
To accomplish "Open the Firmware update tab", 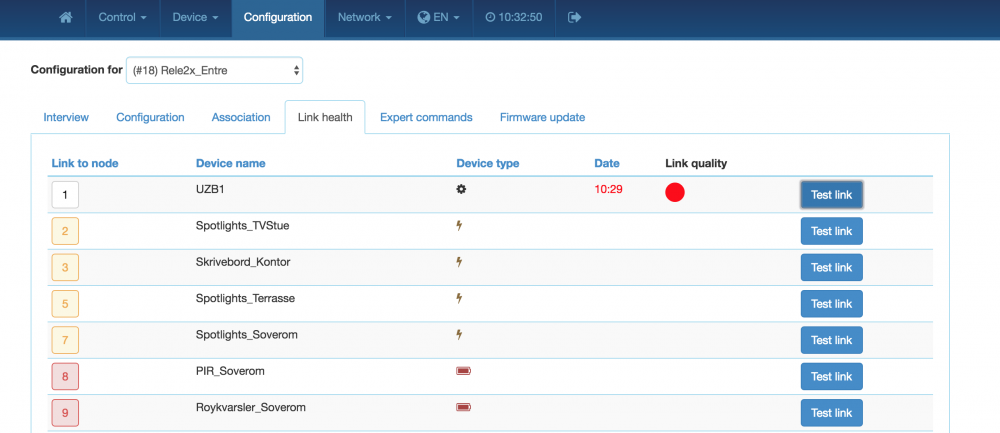I will [542, 117].
